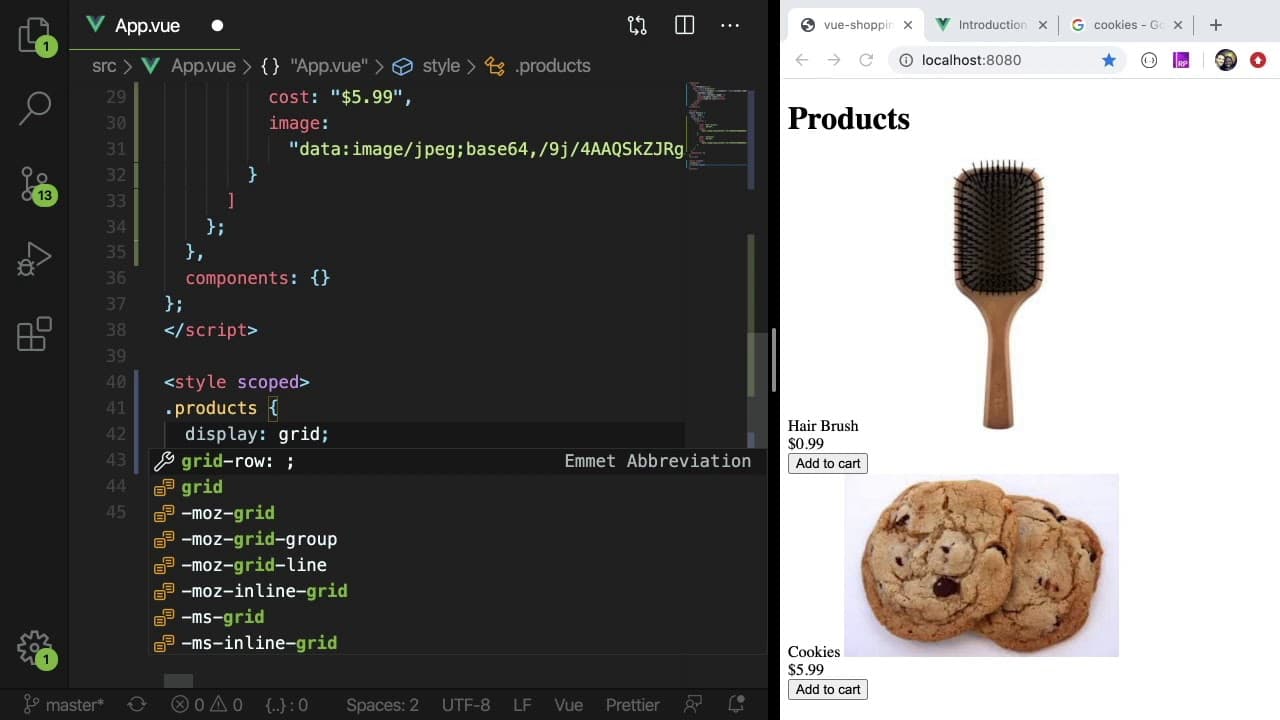Click the src breadcrumb segment
The image size is (1280, 720).
[x=104, y=66]
